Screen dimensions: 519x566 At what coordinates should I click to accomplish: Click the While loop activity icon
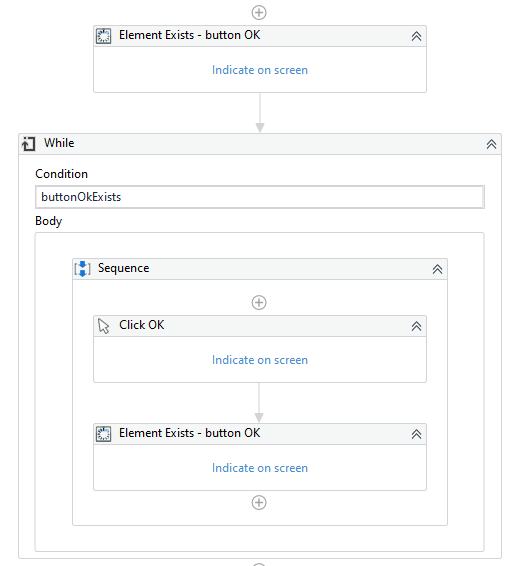click(29, 144)
